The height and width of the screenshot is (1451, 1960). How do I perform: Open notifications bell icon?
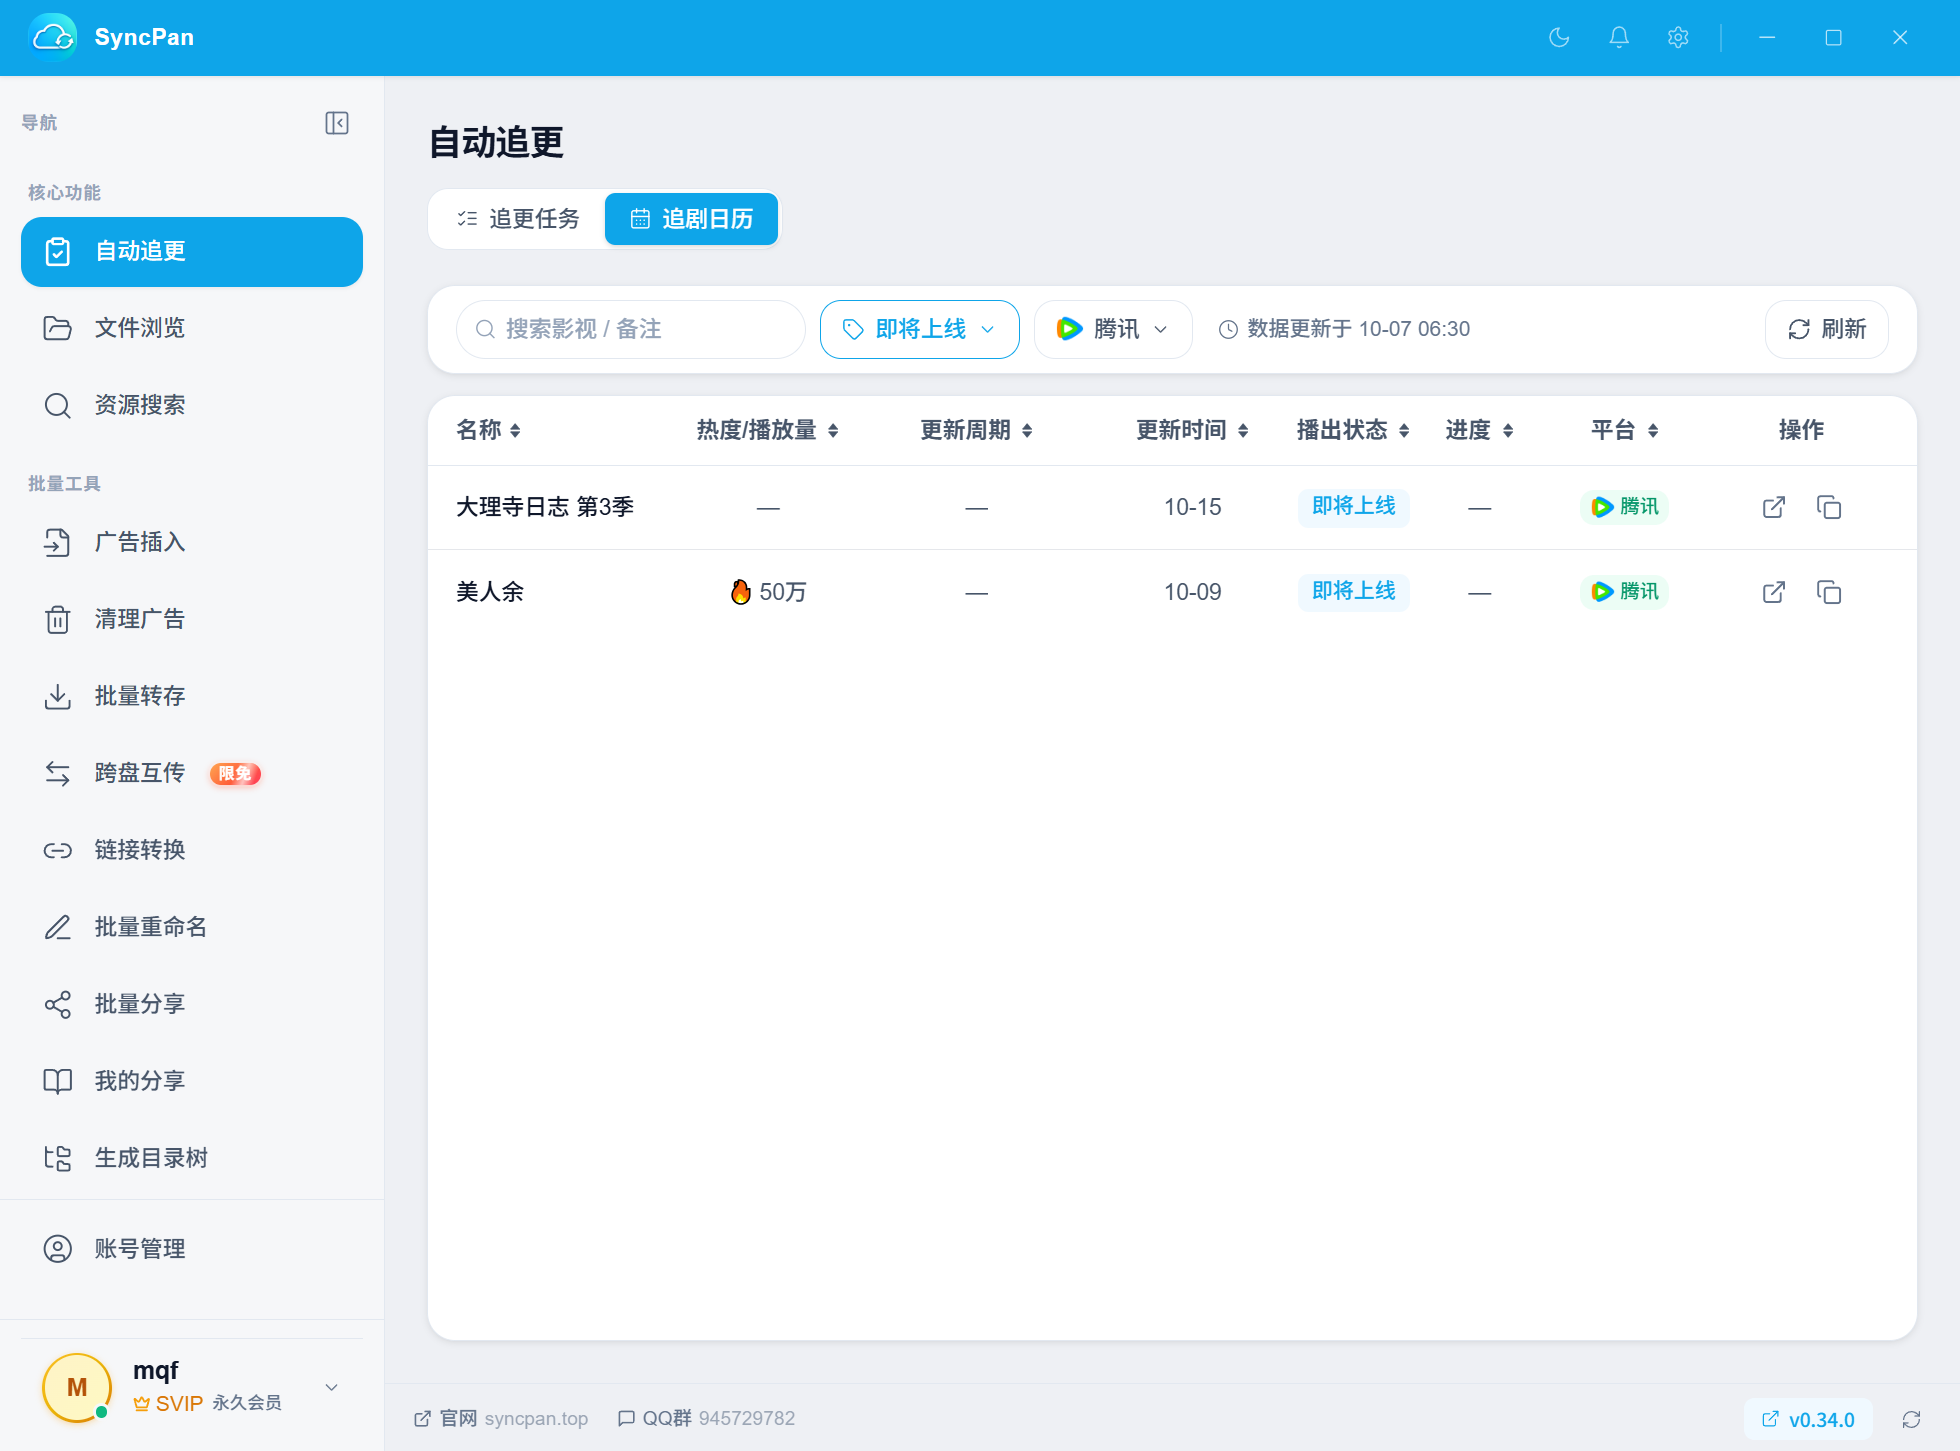[1619, 38]
